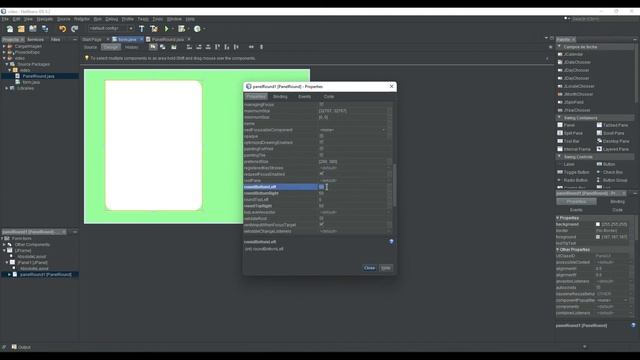Click the Close button in Properties dialog
The height and width of the screenshot is (360, 640).
click(369, 268)
